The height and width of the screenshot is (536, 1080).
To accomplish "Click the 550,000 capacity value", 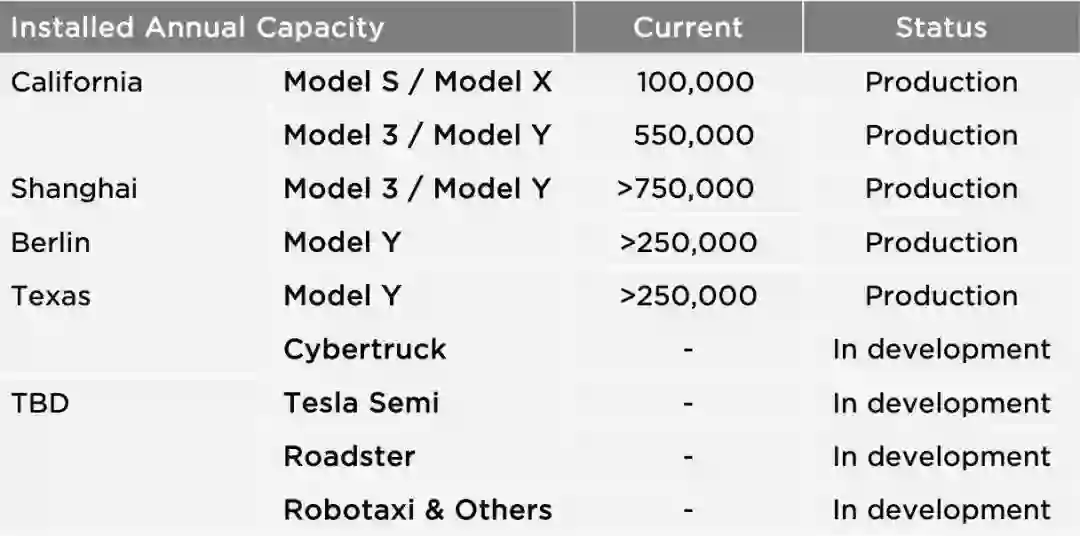I will coord(694,135).
